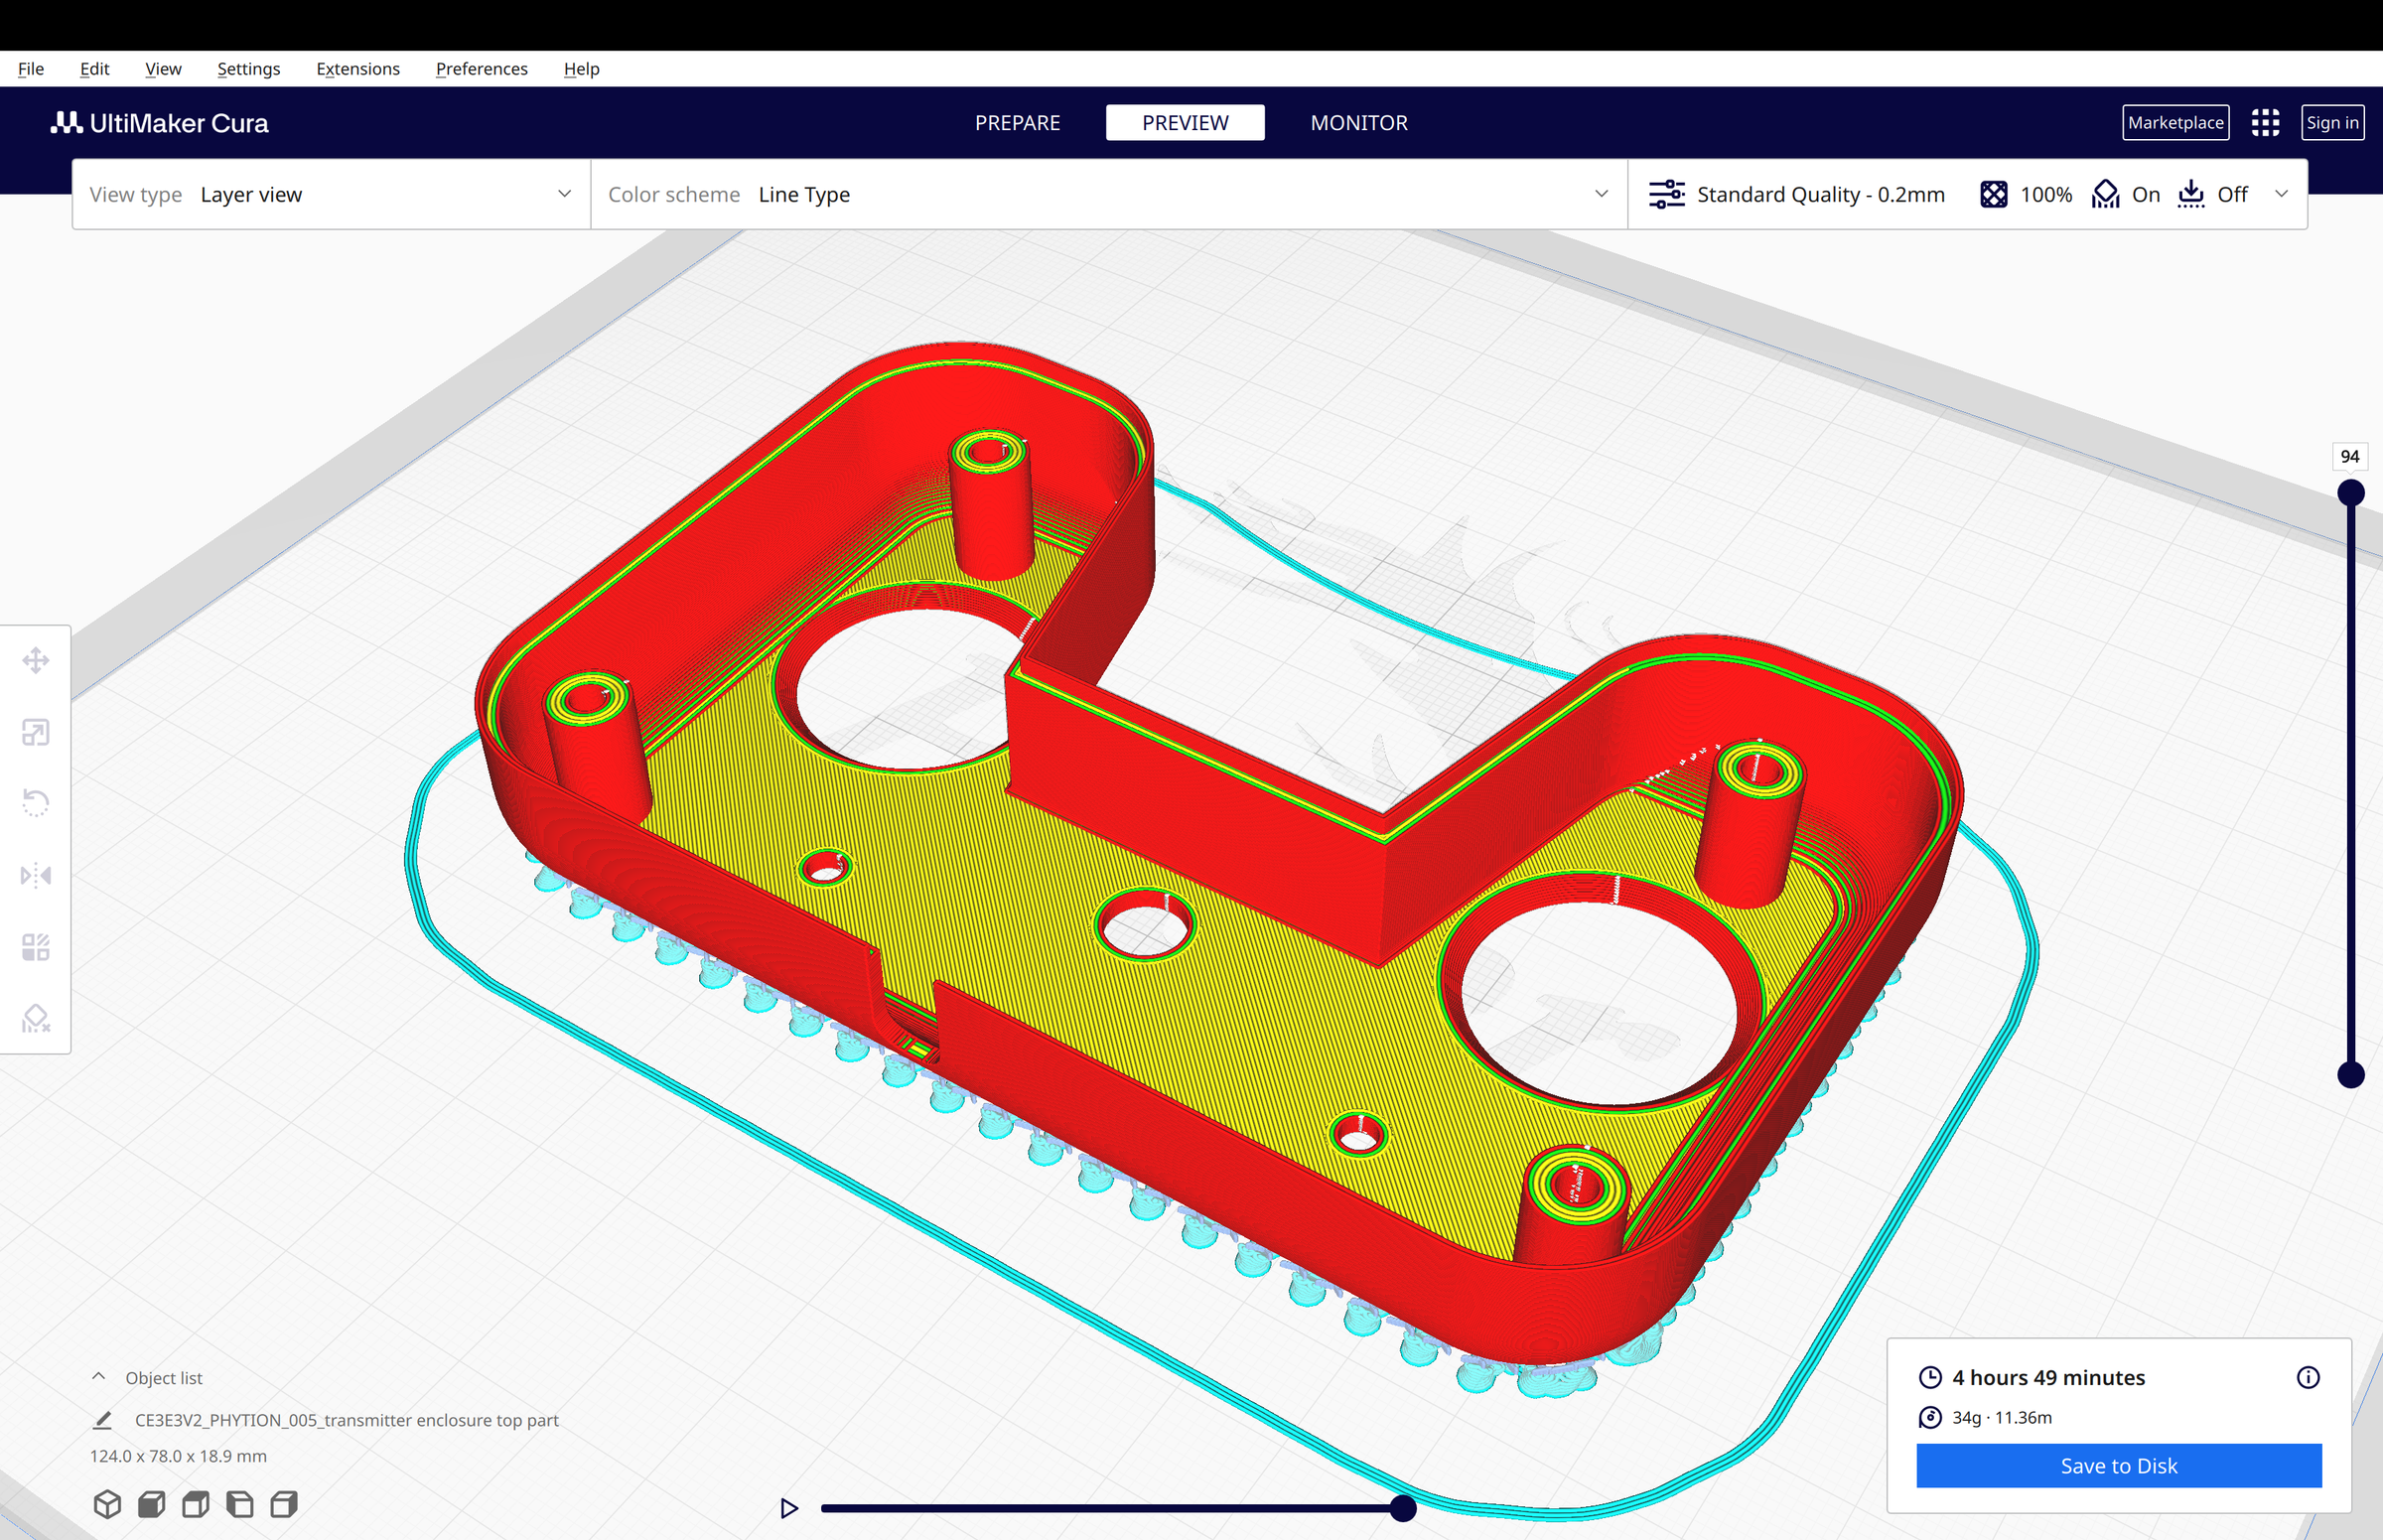Play the layer simulation
The image size is (2383, 1540).
point(789,1507)
